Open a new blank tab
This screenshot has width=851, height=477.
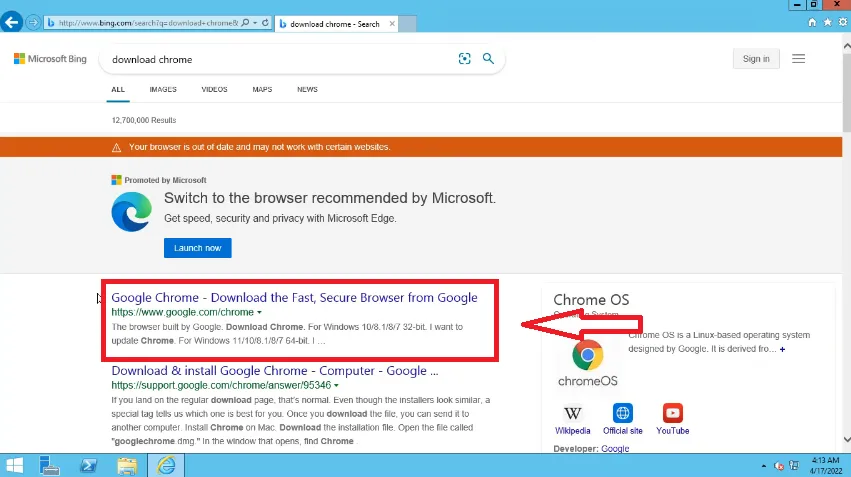pyautogui.click(x=408, y=24)
